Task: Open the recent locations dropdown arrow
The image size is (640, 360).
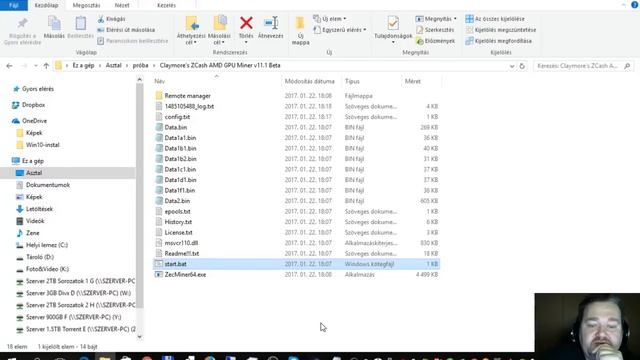Action: point(36,66)
